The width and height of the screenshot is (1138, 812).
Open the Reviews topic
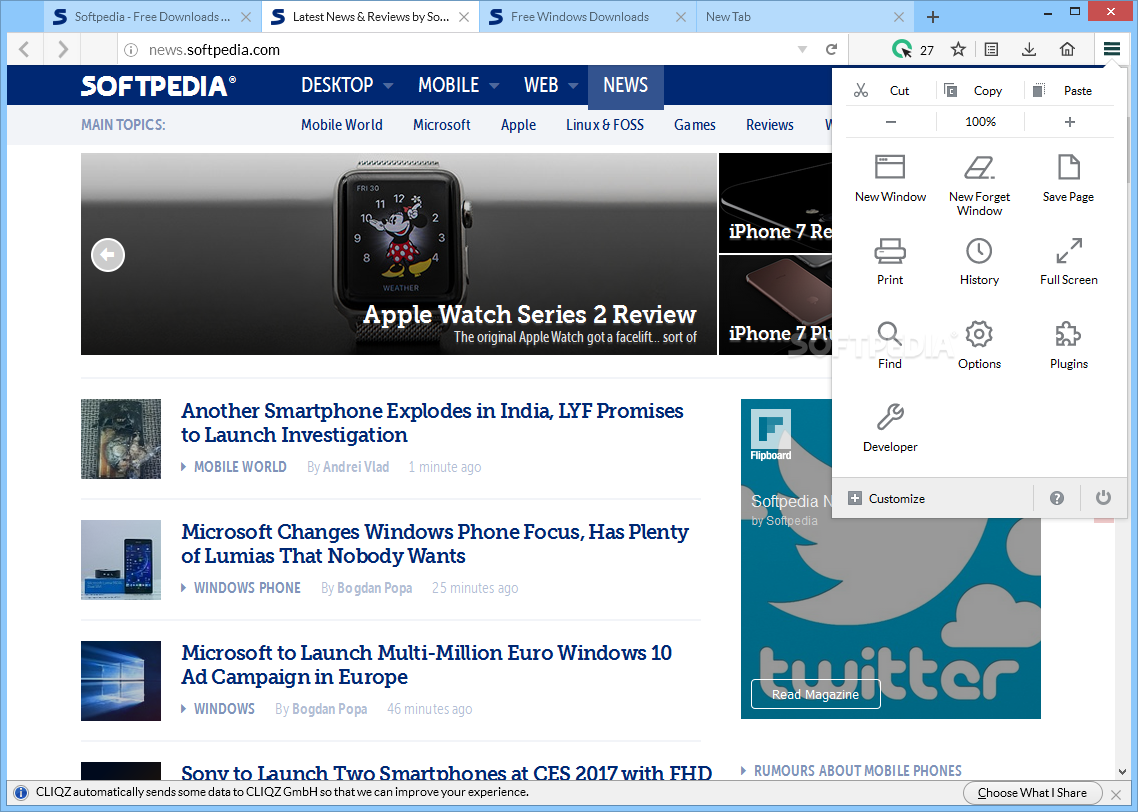tap(769, 125)
